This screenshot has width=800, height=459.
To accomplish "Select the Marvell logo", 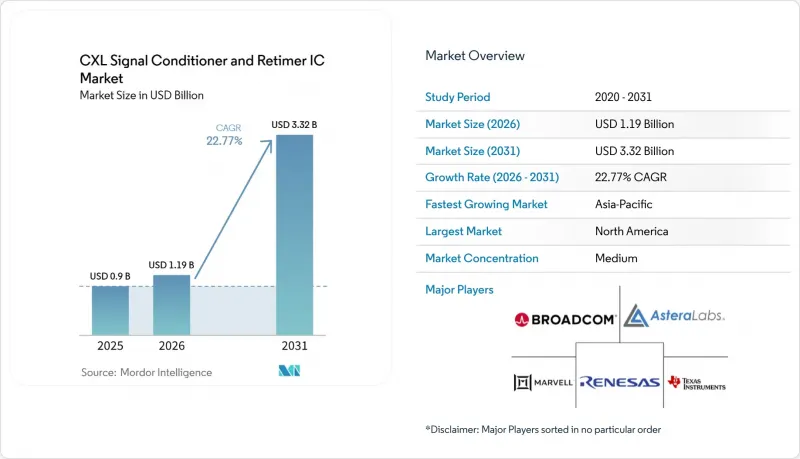I will [543, 382].
